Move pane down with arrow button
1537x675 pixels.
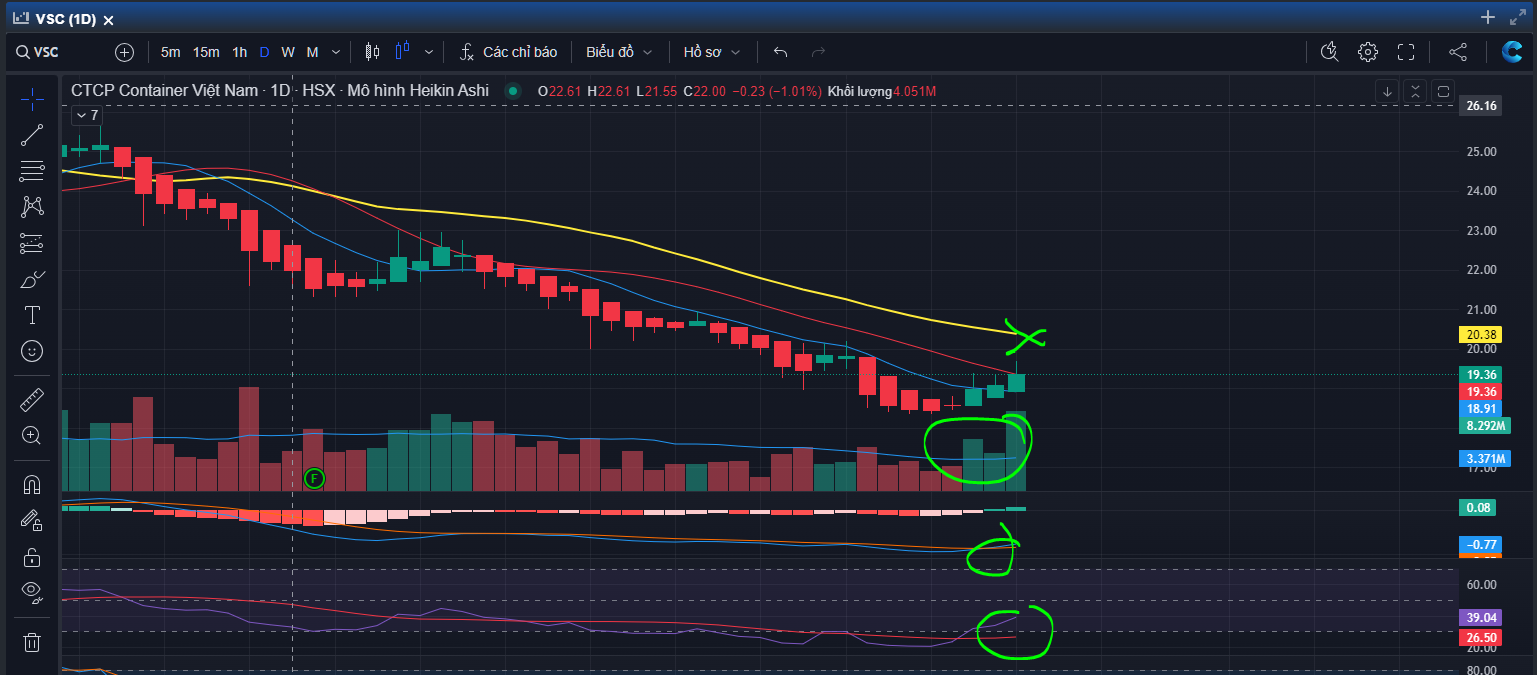point(1387,91)
